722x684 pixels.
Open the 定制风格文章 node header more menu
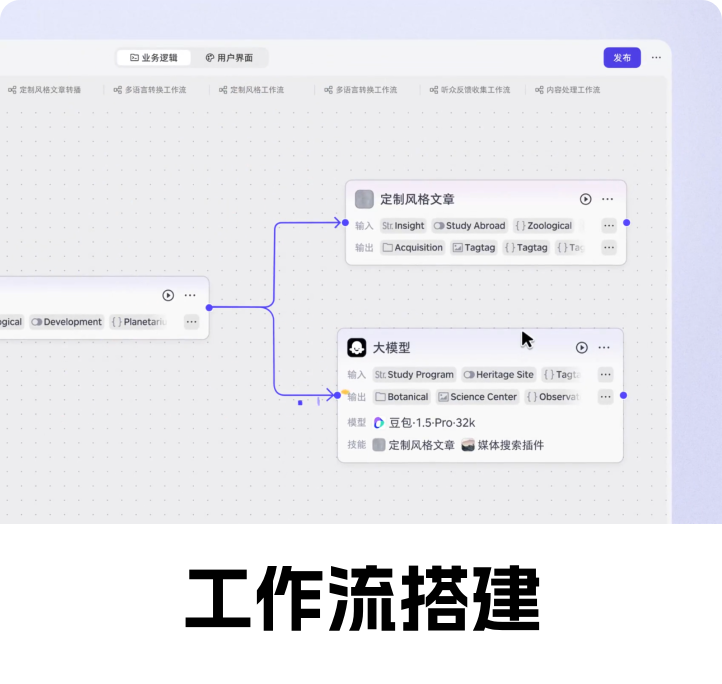pyautogui.click(x=607, y=199)
